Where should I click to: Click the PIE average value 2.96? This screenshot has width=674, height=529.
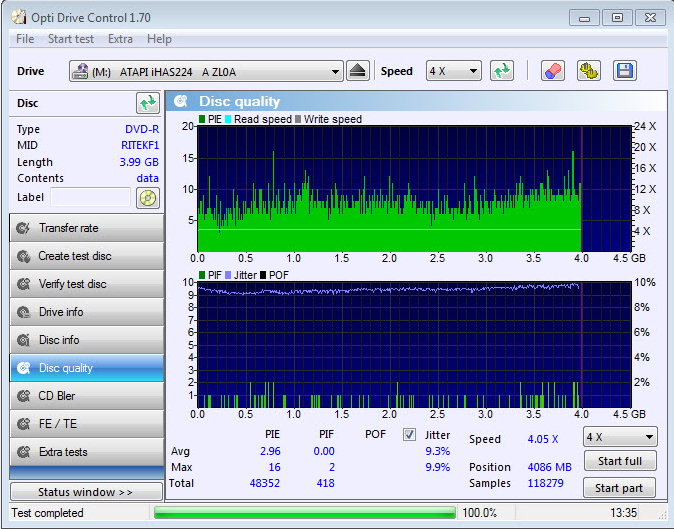[270, 451]
